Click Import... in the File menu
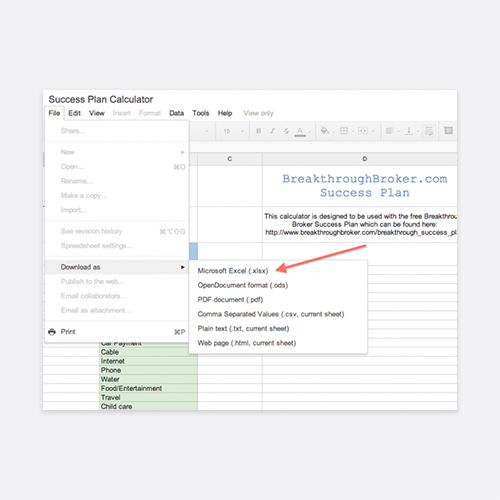The image size is (500, 500). [117, 210]
